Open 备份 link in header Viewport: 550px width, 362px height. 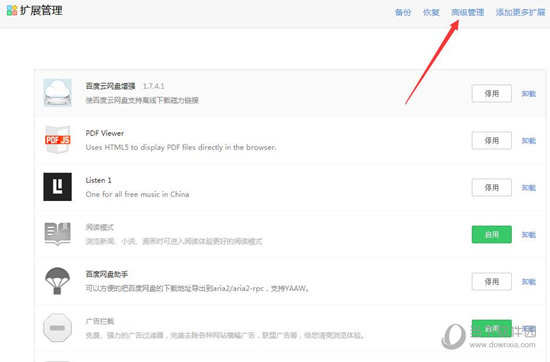coord(403,12)
